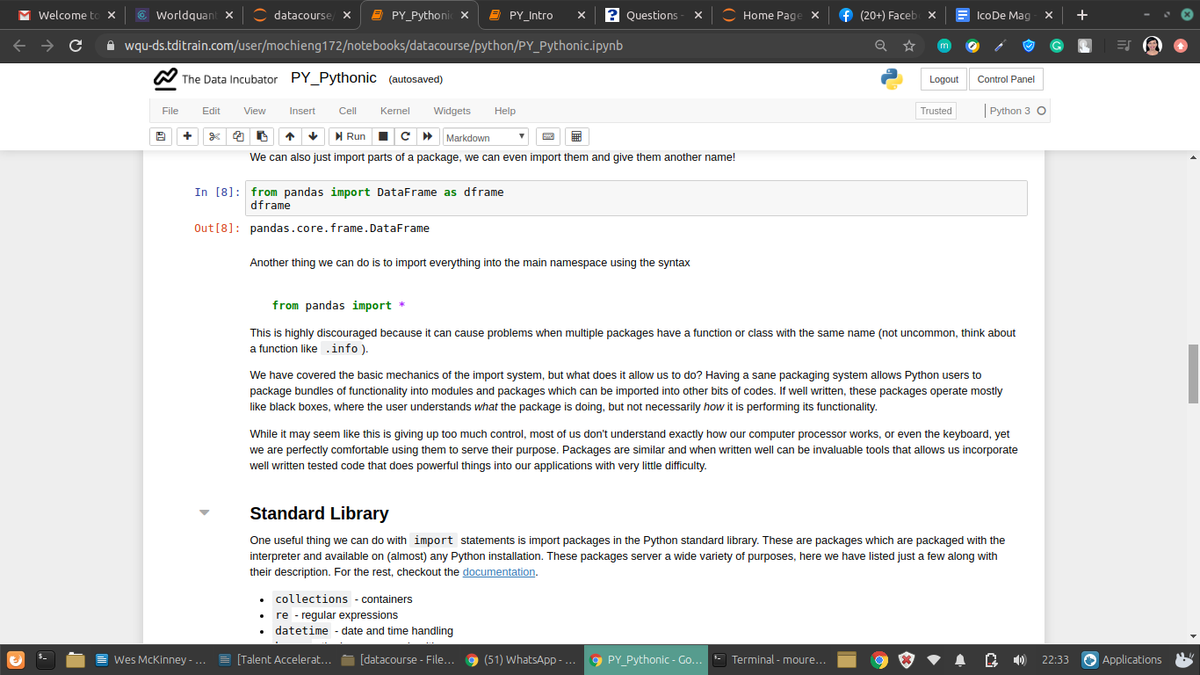The image size is (1200, 675).
Task: Restart the kernel icon
Action: click(x=405, y=137)
